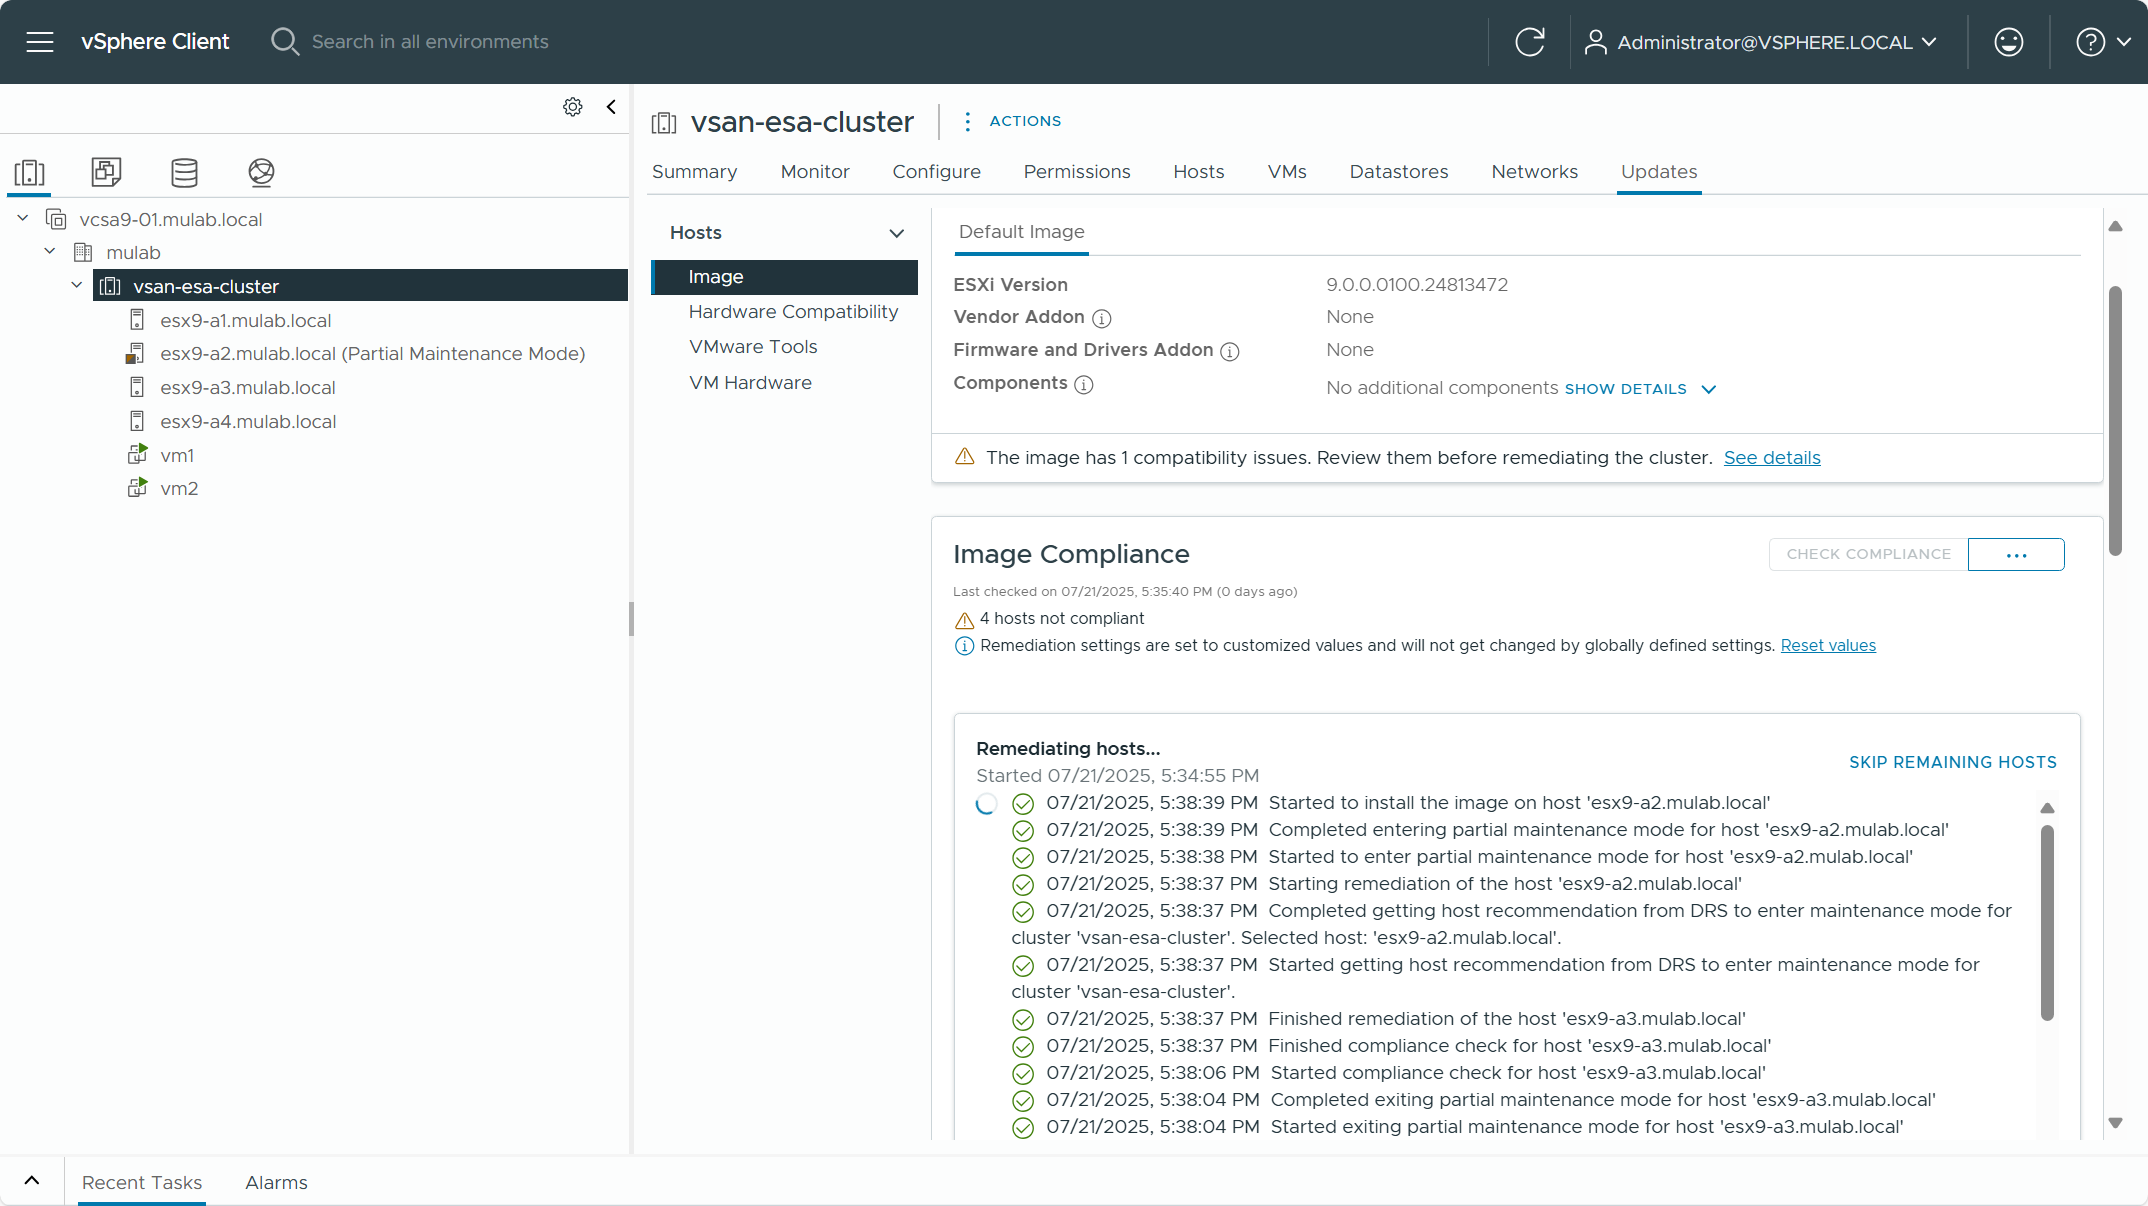Open the hamburger navigation menu
The width and height of the screenshot is (2148, 1206).
click(x=40, y=42)
